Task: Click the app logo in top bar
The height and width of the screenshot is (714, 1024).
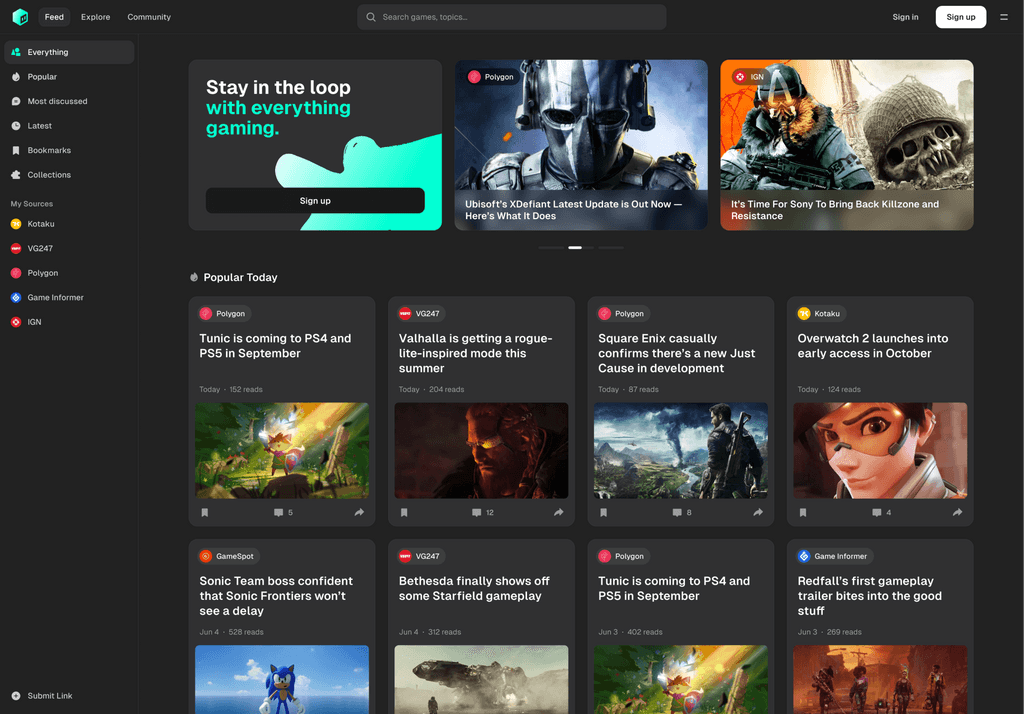Action: coord(20,17)
